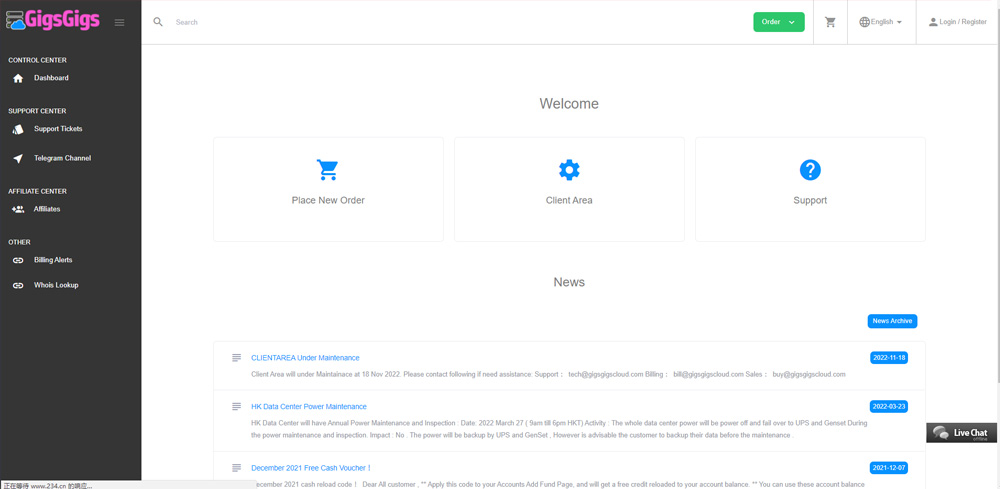Click the Telegram Channel paper plane icon
This screenshot has width=1000, height=489.
[18, 158]
